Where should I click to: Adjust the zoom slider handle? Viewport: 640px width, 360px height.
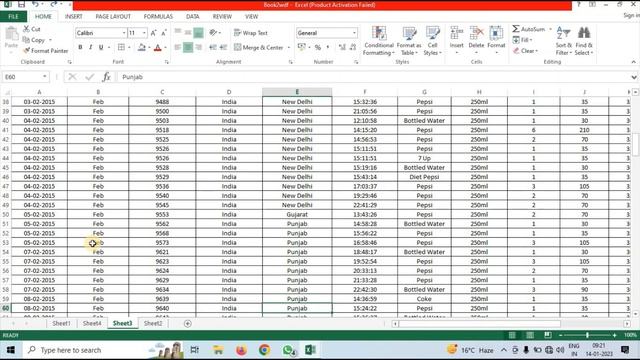[587, 335]
